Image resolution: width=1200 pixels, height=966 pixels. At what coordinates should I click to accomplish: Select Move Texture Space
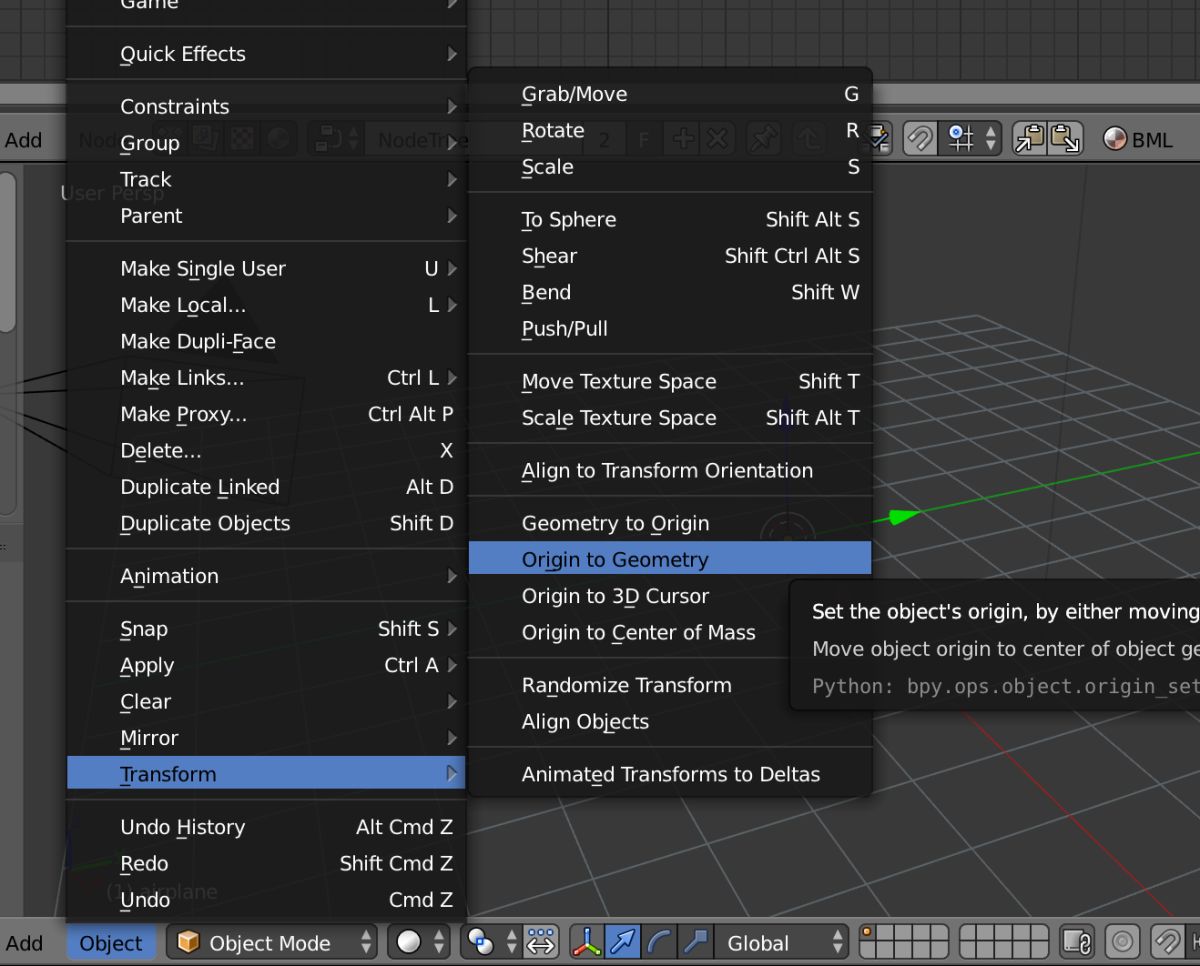(670, 381)
